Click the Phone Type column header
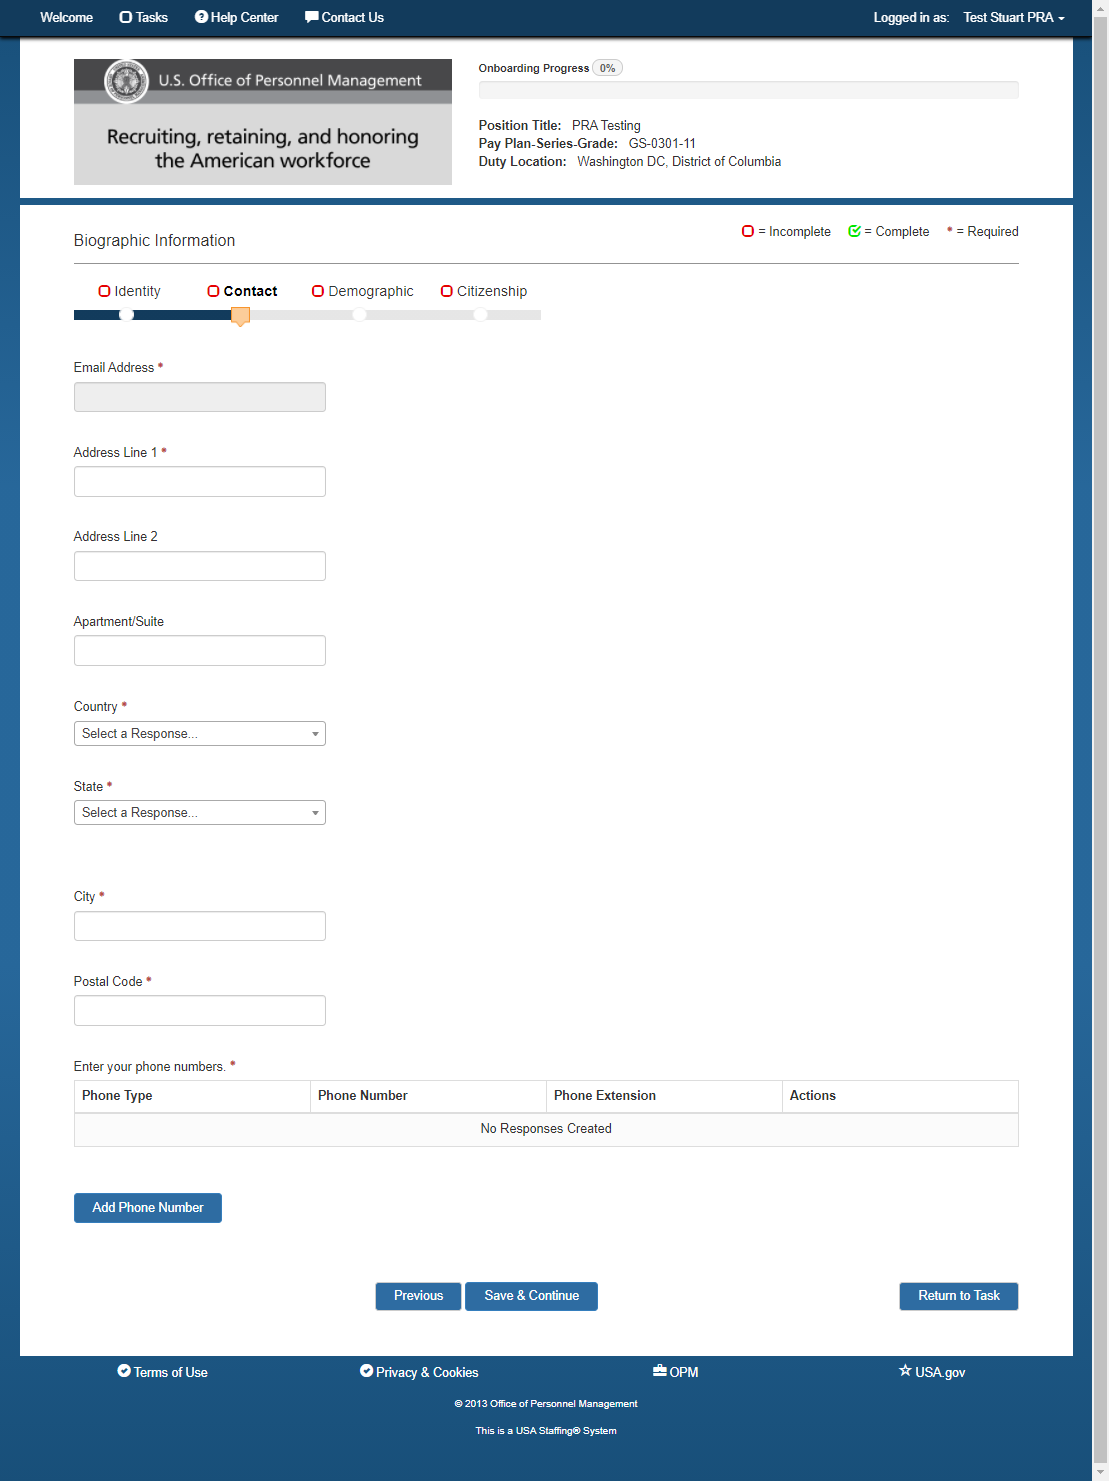Screen dimensions: 1109x1481 coord(192,1096)
